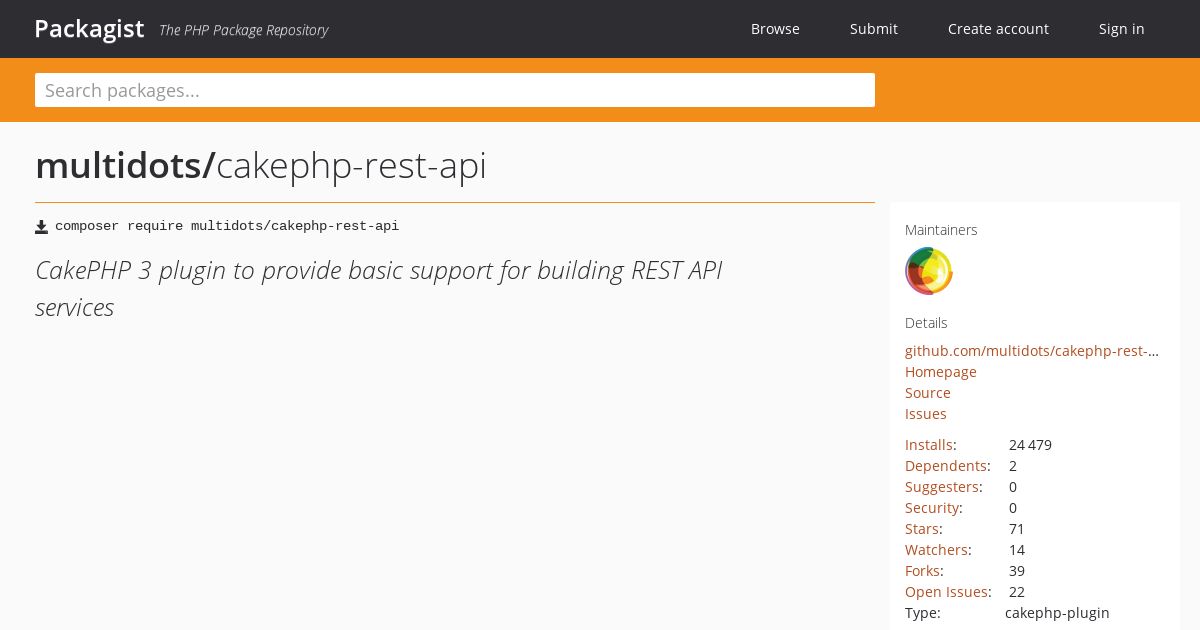Click the Details heading
Image resolution: width=1200 pixels, height=630 pixels.
coord(926,323)
